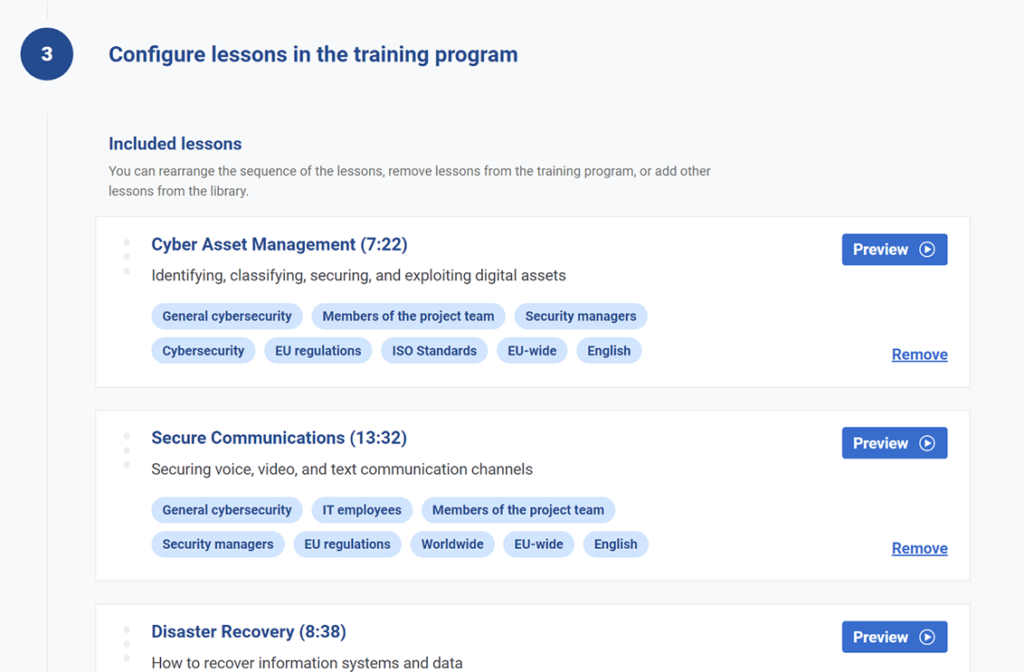The height and width of the screenshot is (672, 1024).
Task: Click the EU-wide tag on Cyber Asset Management
Action: [x=532, y=350]
